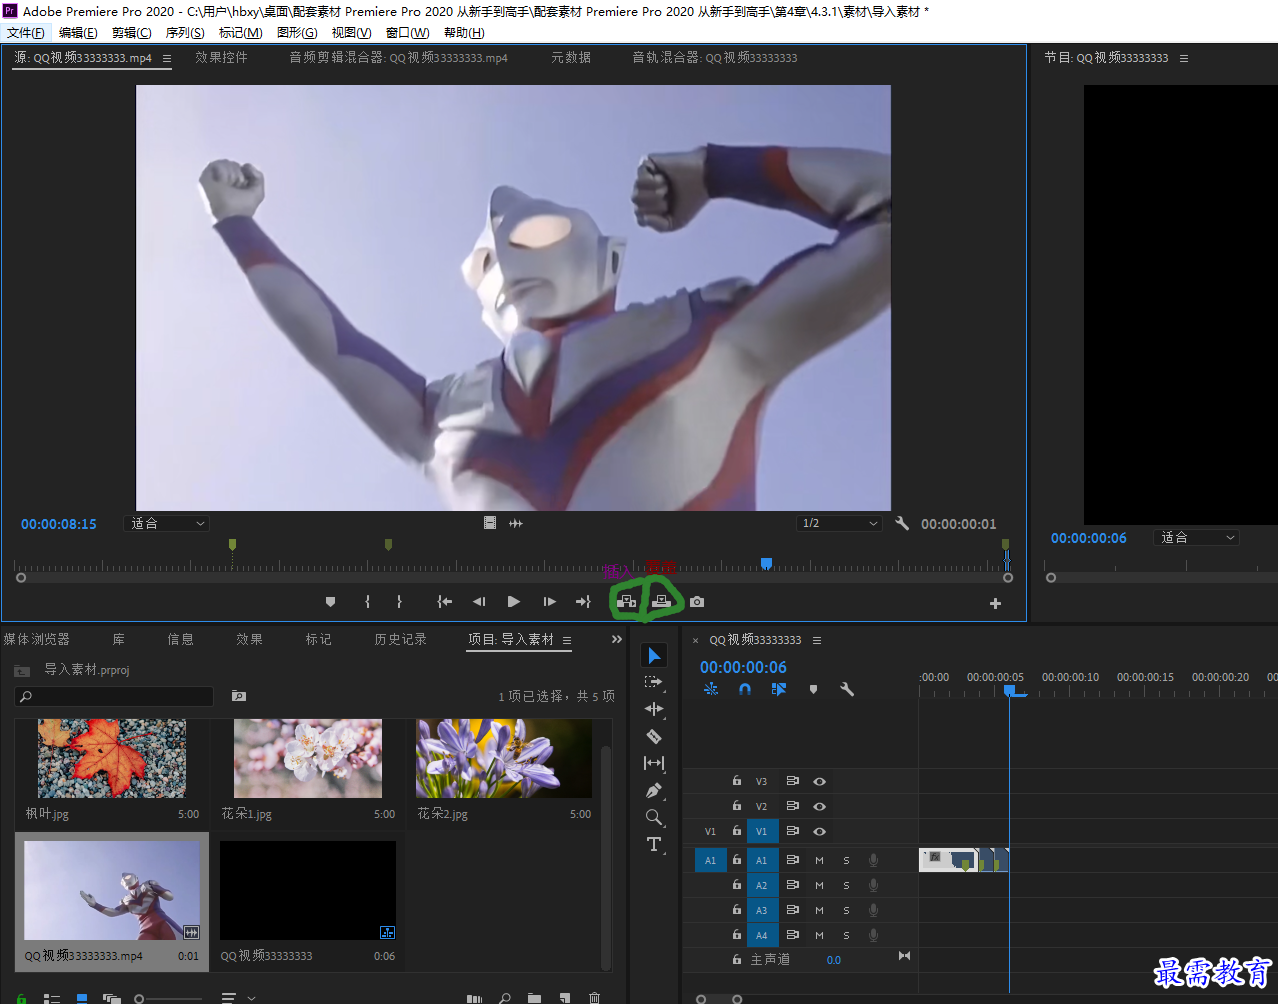
Task: Toggle Linked Selection in timeline
Action: tap(779, 689)
